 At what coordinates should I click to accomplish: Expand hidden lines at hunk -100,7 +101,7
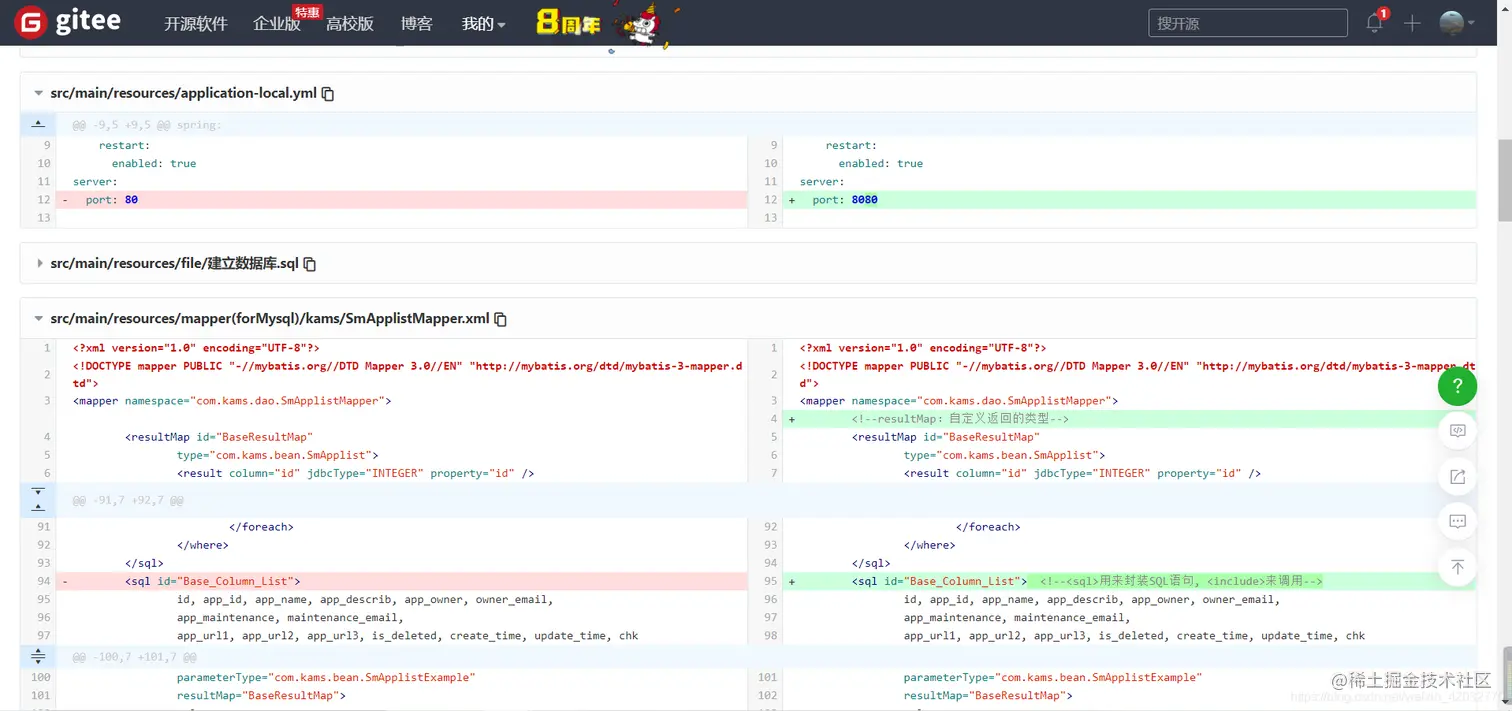click(x=38, y=657)
